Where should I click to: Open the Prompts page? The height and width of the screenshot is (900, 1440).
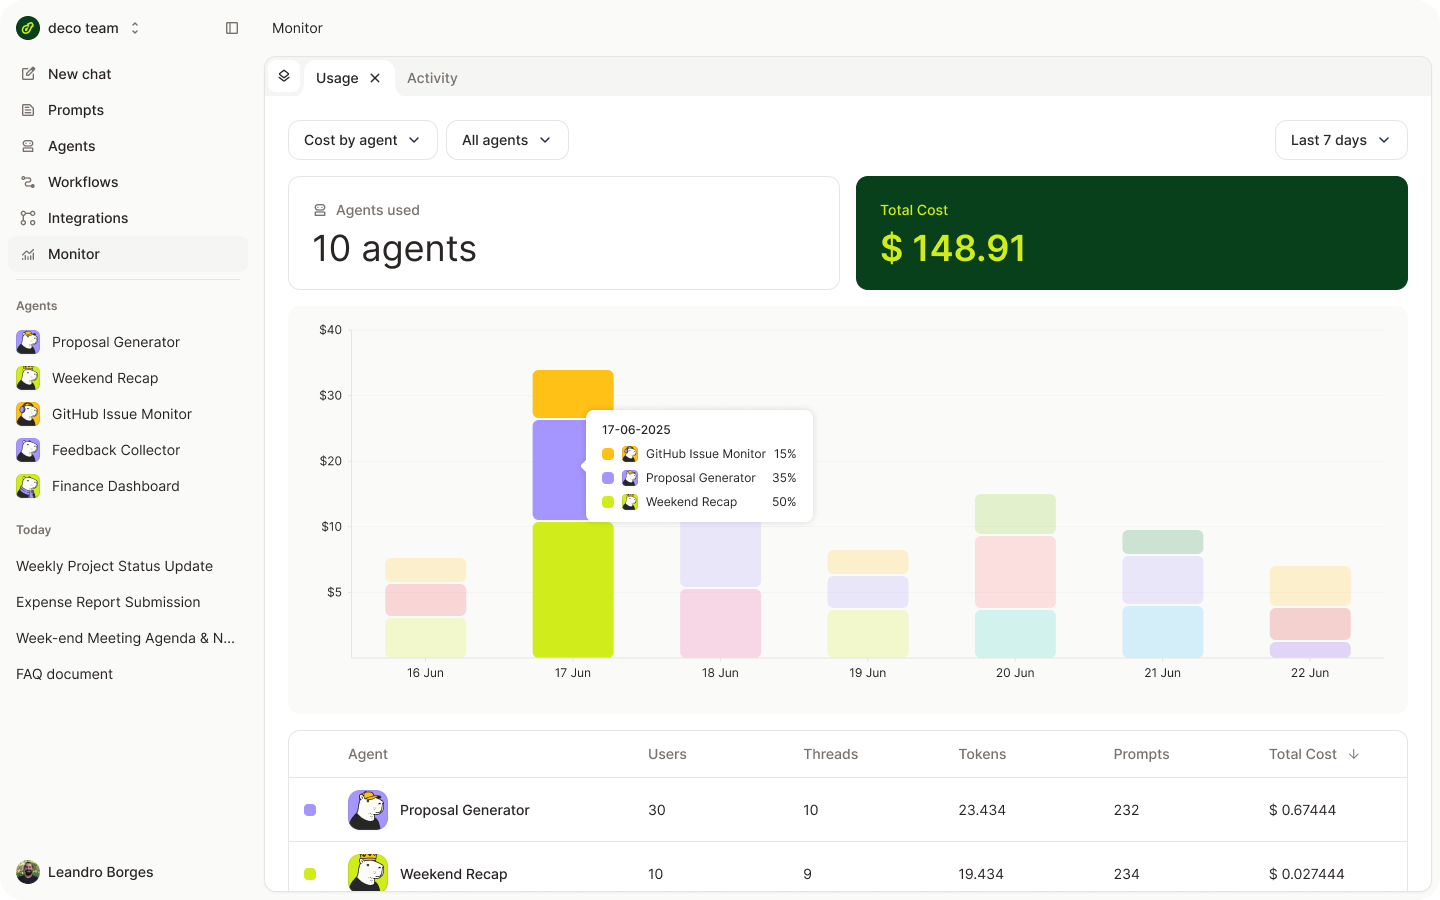pos(128,110)
